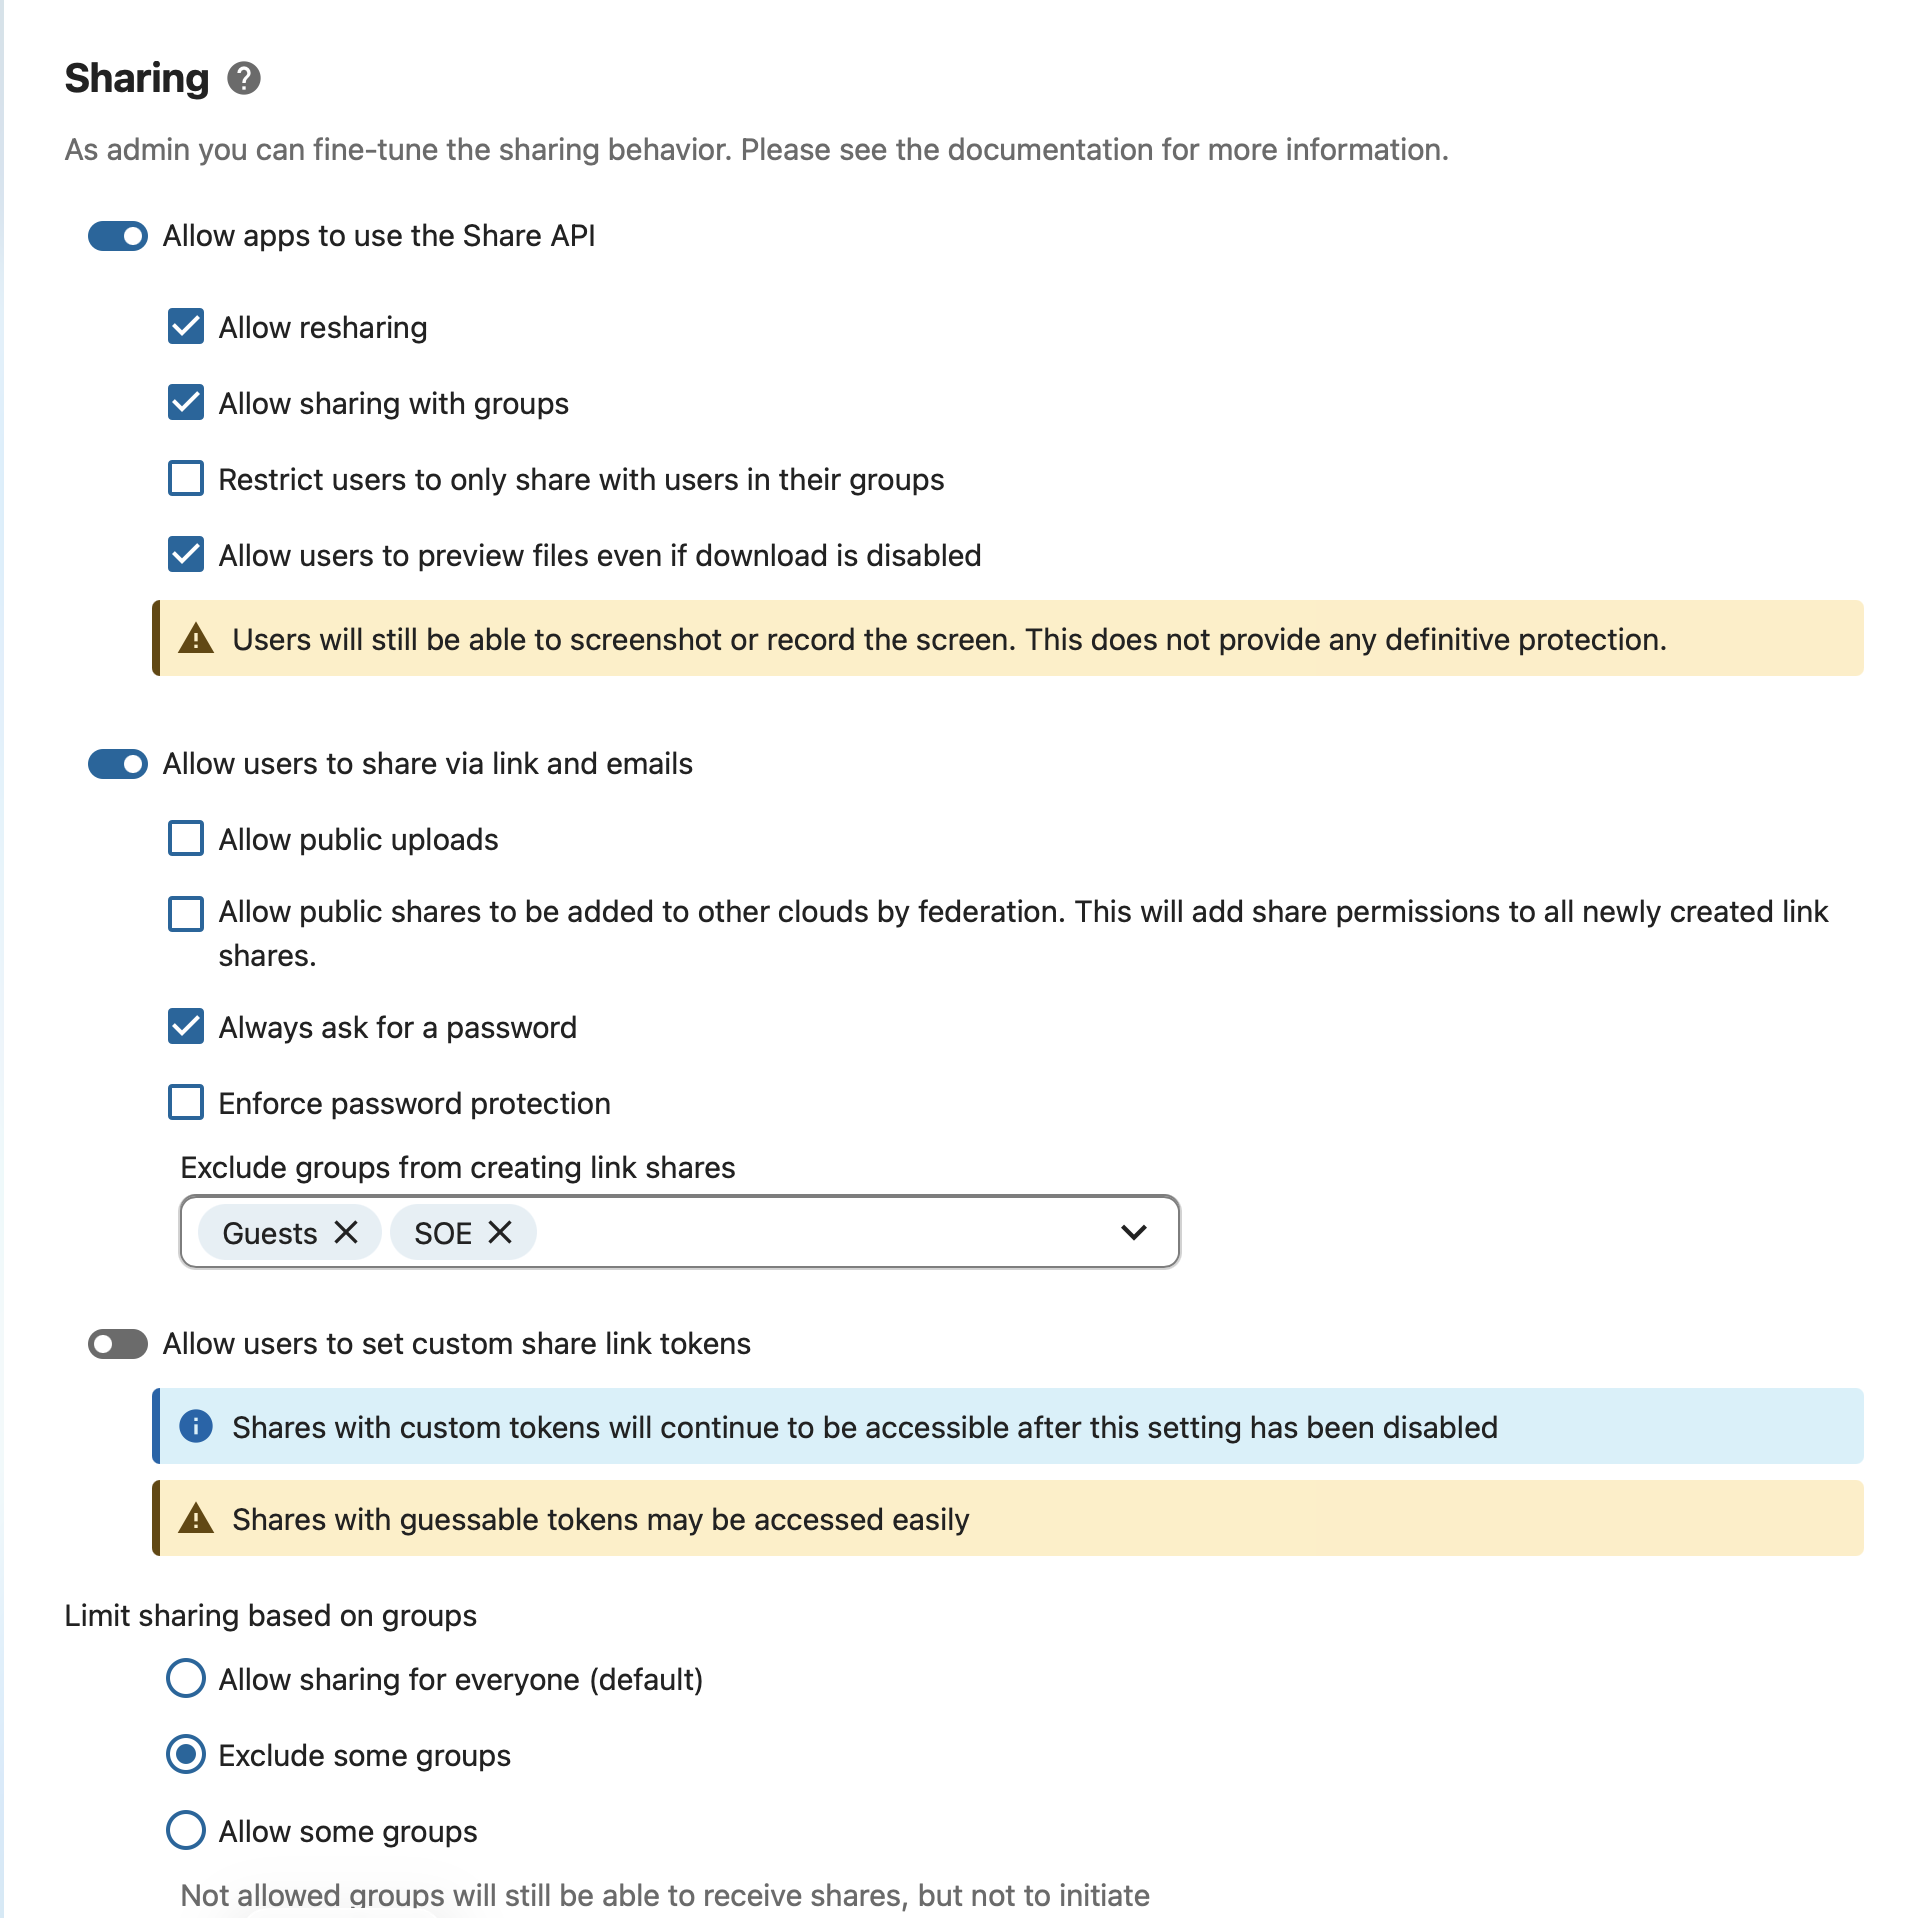Viewport: 1910px width, 1918px height.
Task: Click the screenshot warning triangle icon
Action: 196,638
